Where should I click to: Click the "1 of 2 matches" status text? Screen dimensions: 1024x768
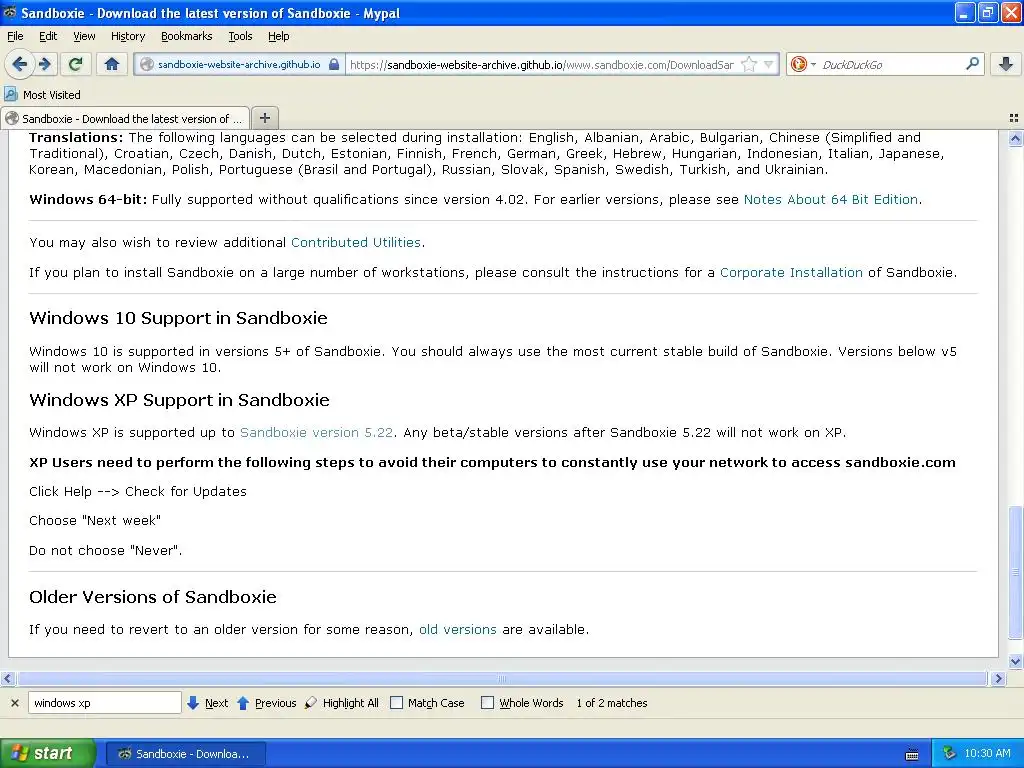point(612,703)
